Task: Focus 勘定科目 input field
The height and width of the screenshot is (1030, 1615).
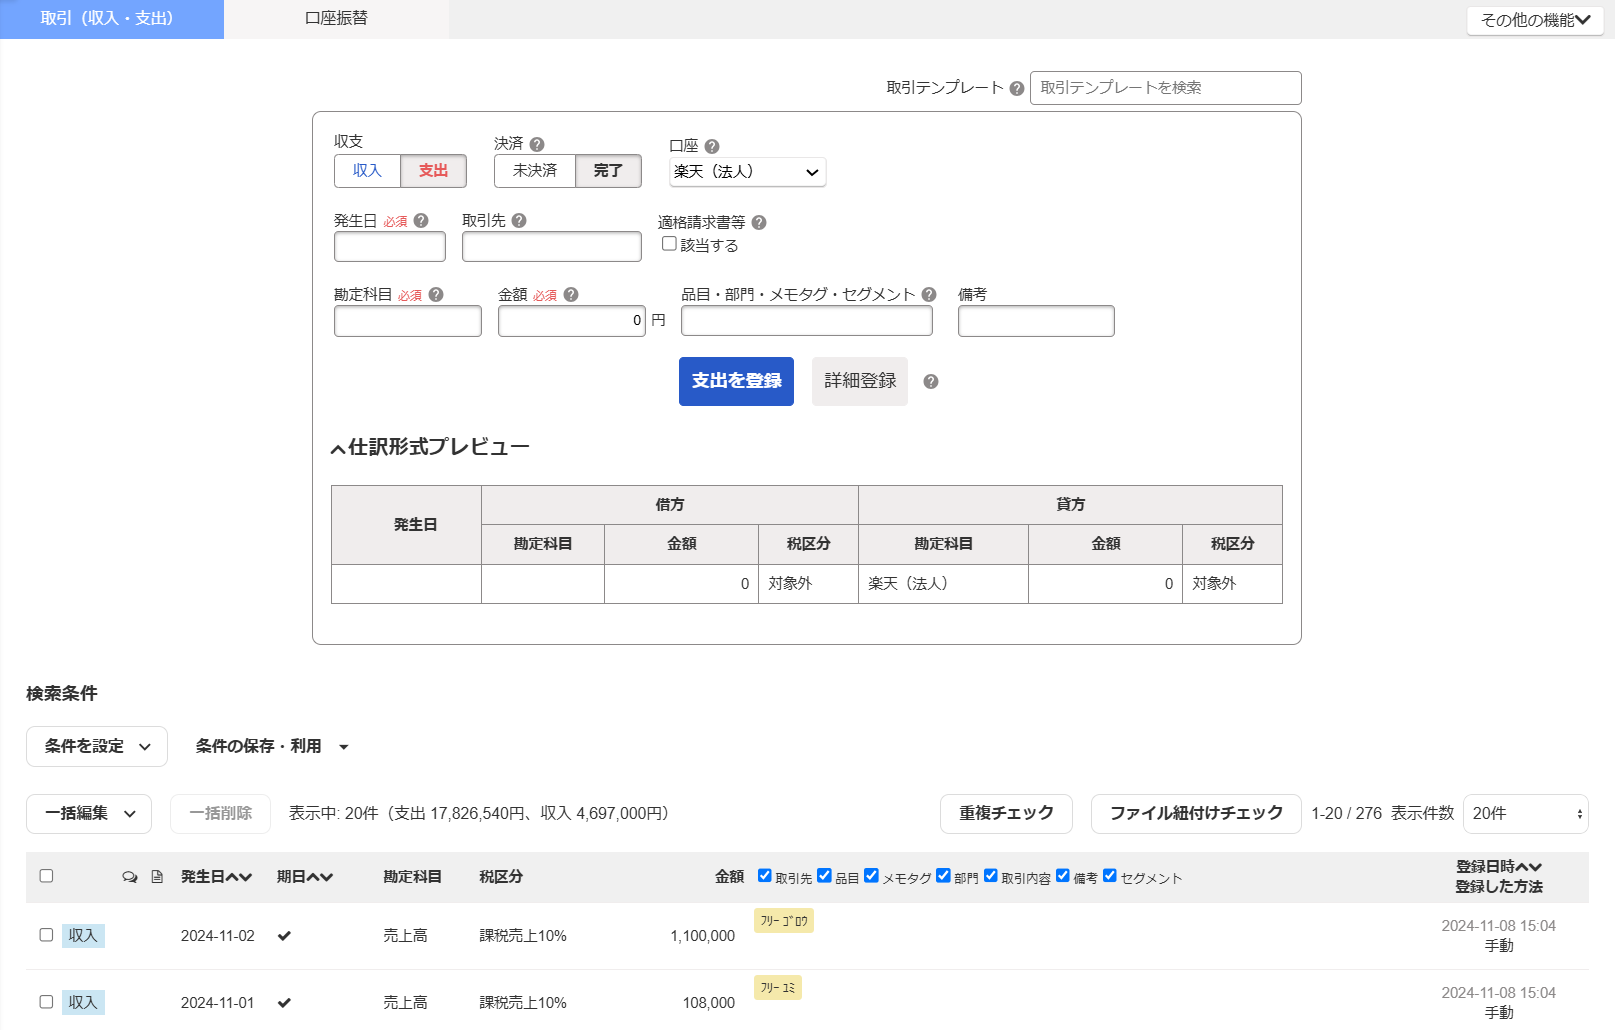Action: pos(408,321)
